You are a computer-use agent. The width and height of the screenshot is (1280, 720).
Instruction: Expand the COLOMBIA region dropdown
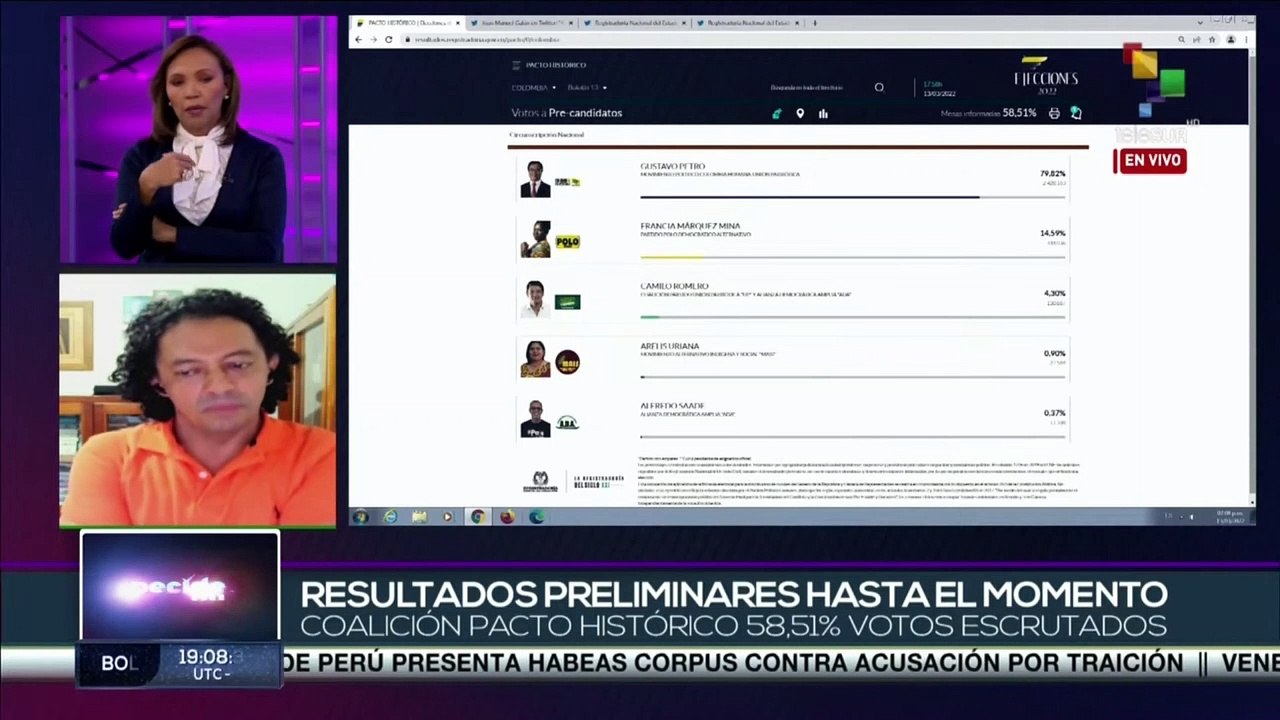[x=534, y=87]
